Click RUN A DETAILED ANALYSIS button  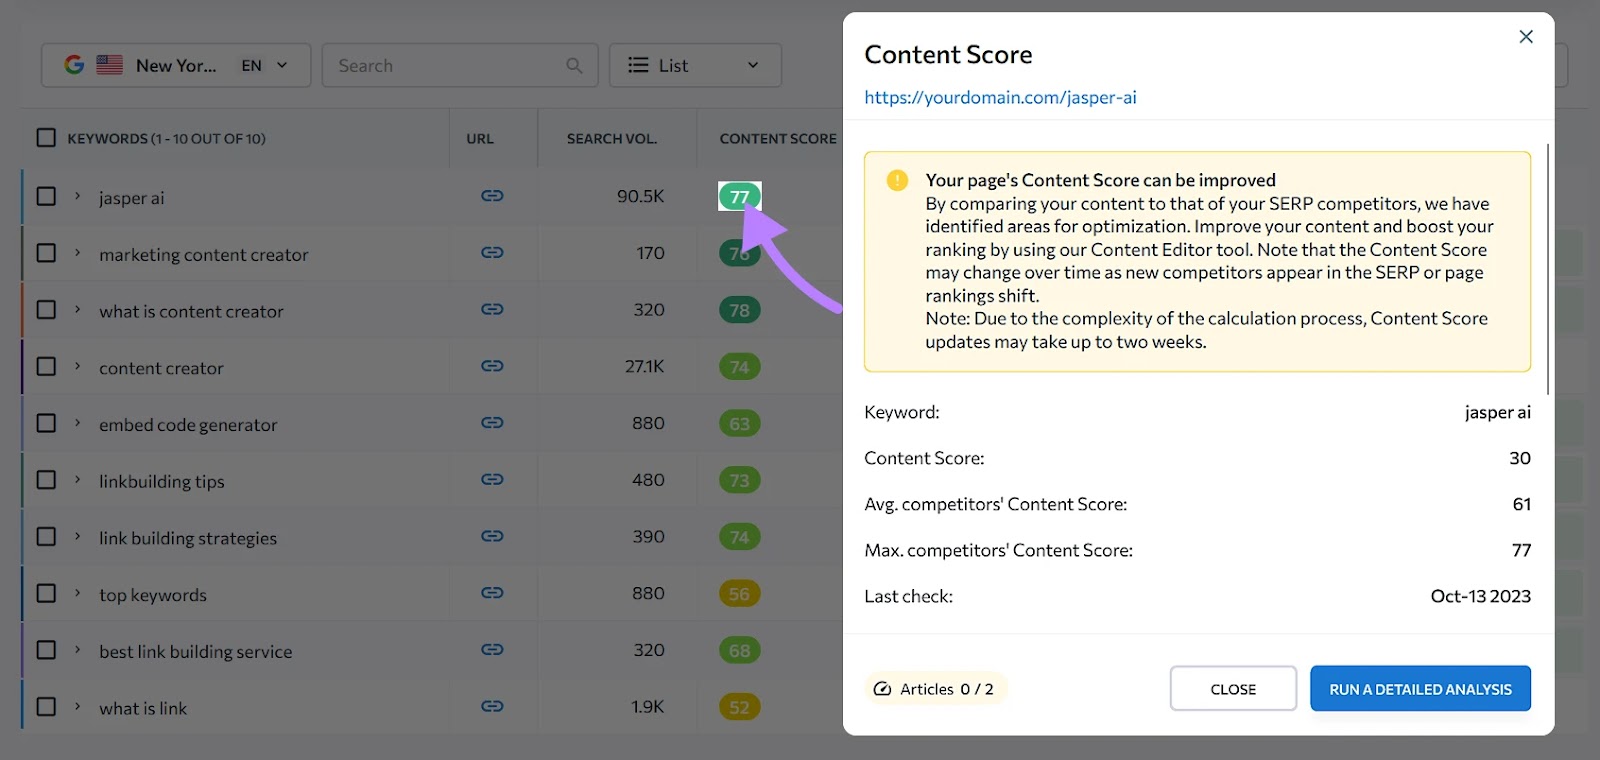pos(1420,689)
